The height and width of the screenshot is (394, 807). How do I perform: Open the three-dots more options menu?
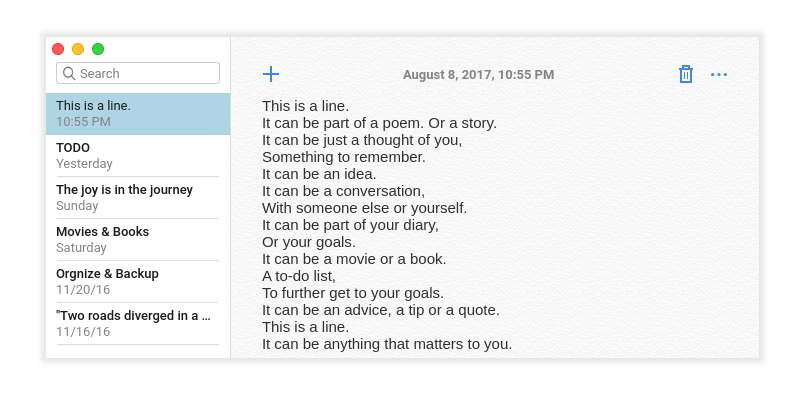[718, 75]
